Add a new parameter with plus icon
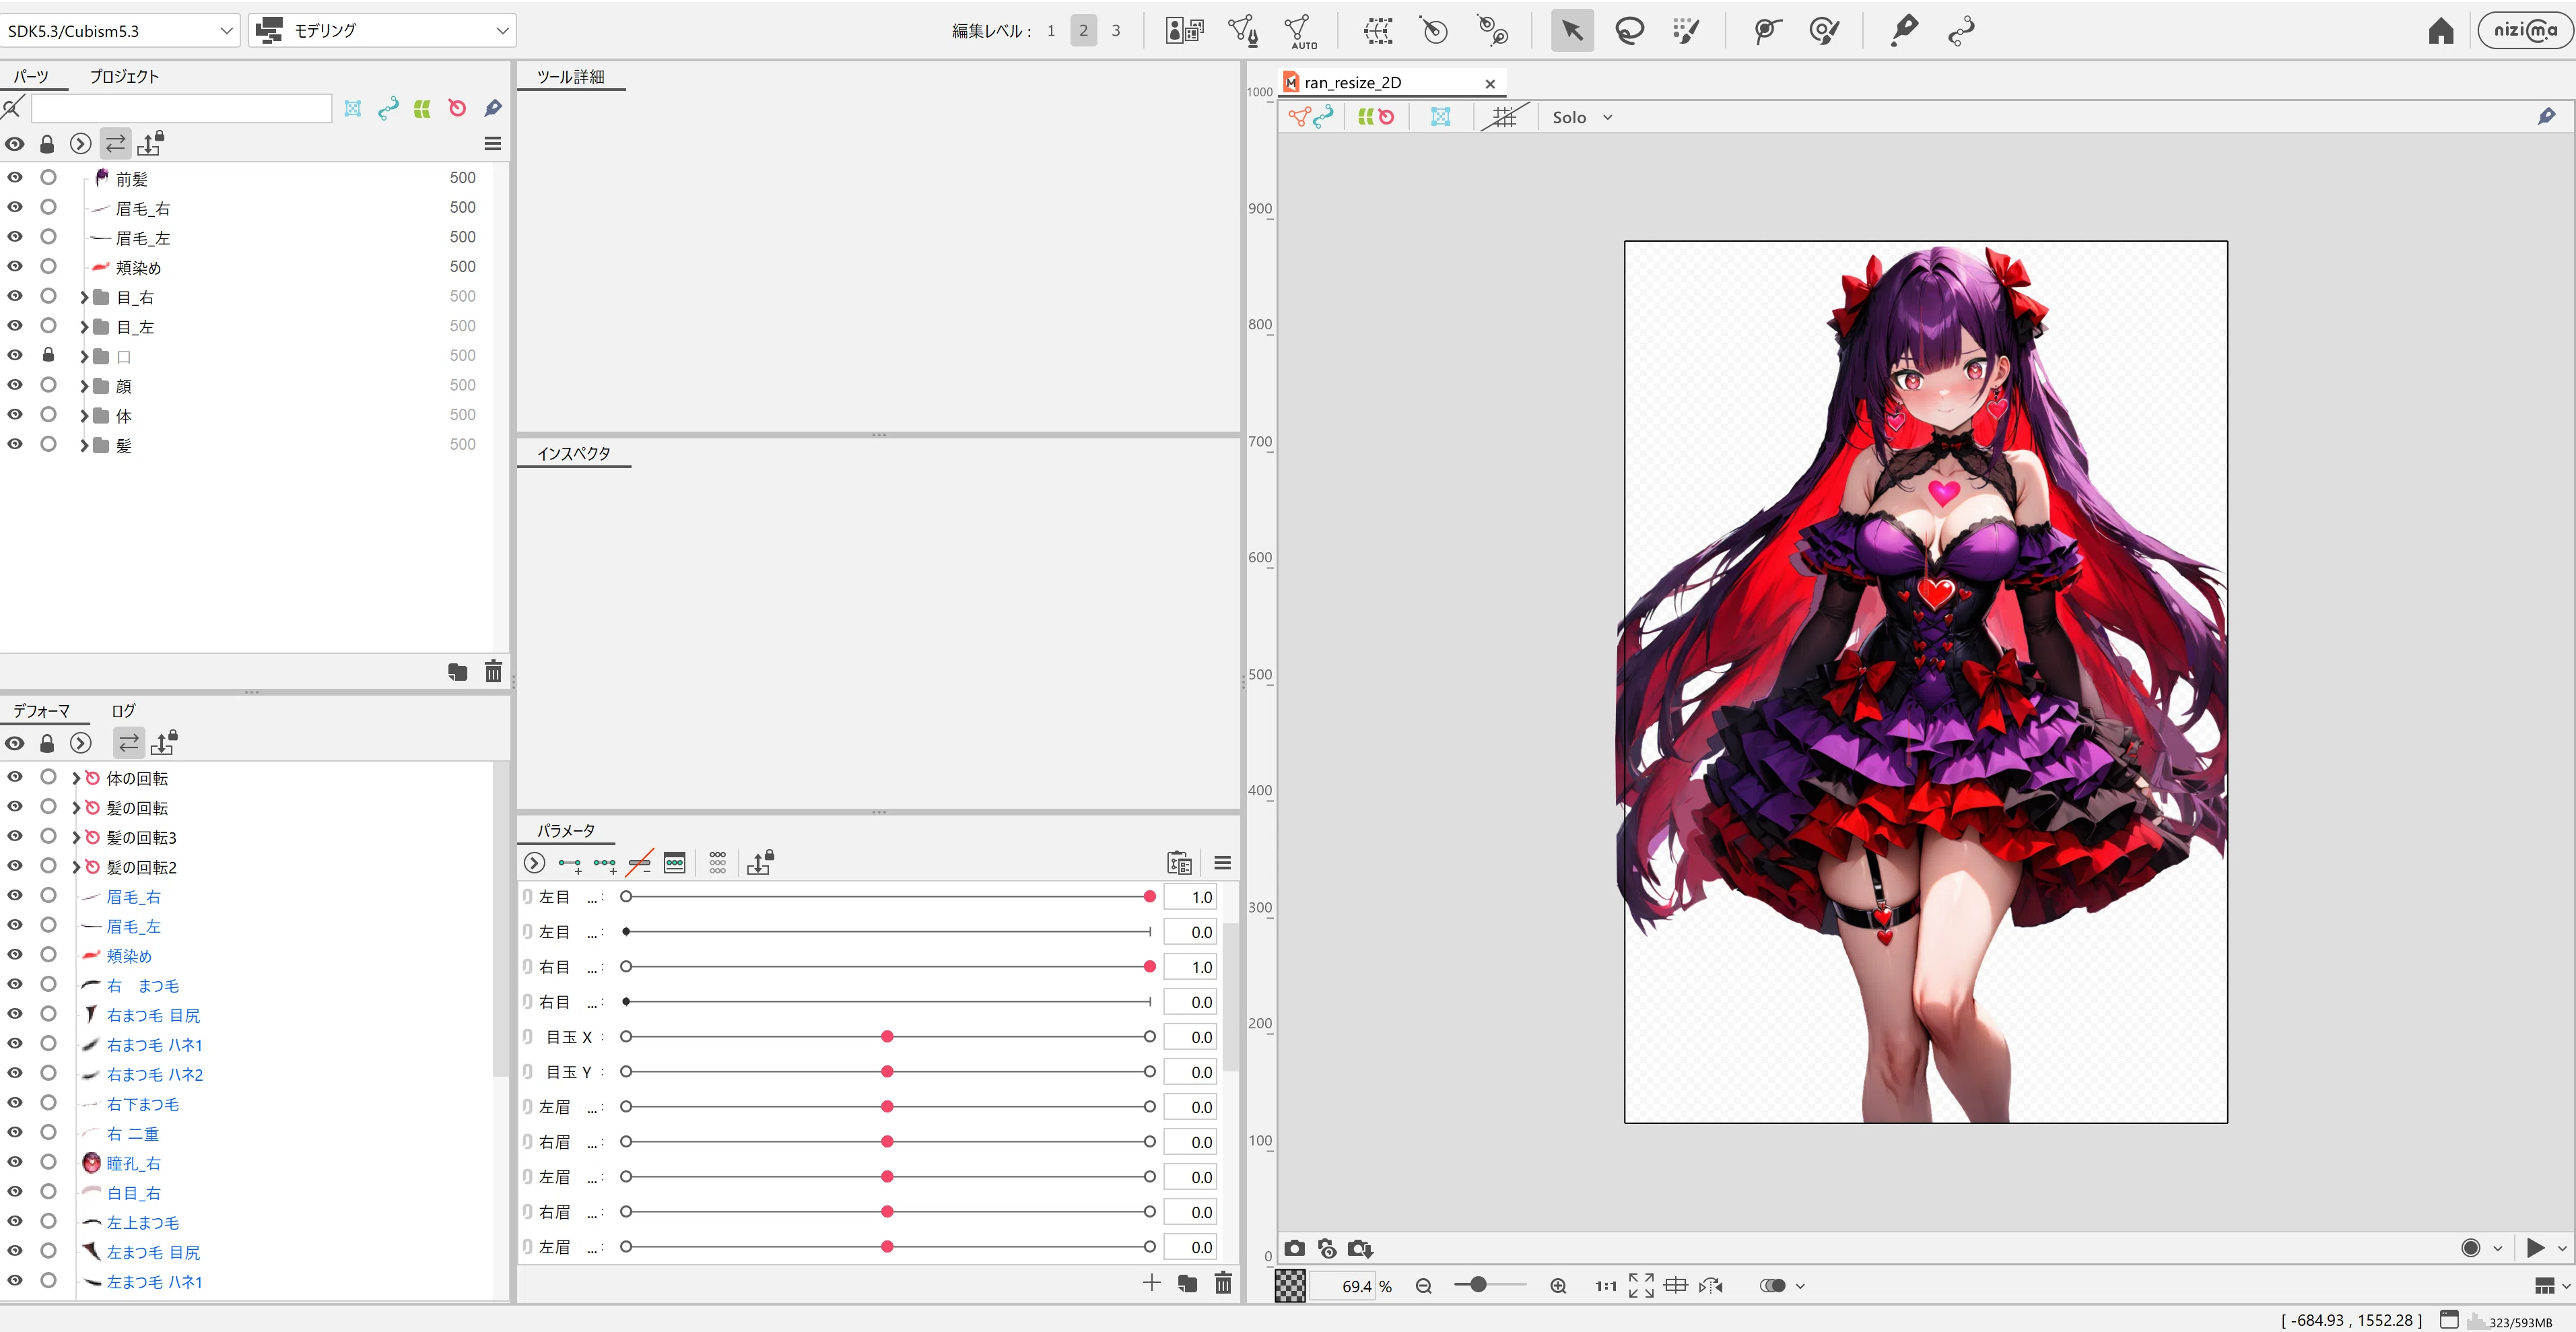The image size is (2576, 1332). click(1152, 1283)
